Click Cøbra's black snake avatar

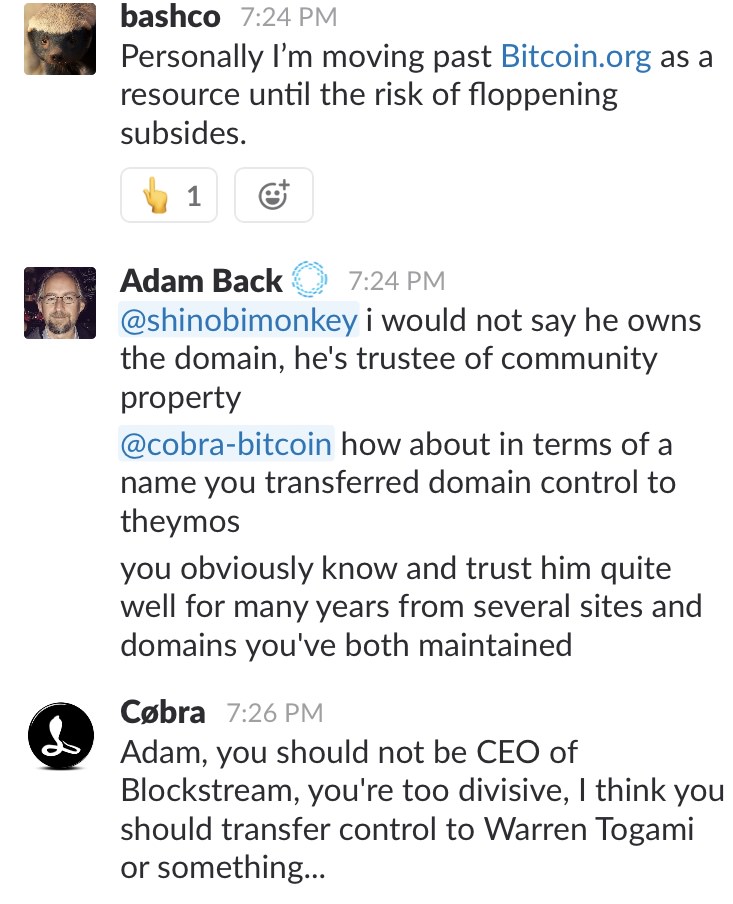coord(61,735)
